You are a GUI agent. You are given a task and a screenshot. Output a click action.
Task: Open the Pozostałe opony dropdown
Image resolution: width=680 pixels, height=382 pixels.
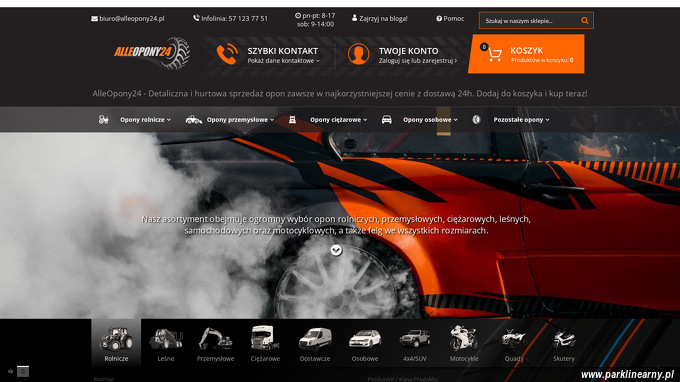pos(521,120)
